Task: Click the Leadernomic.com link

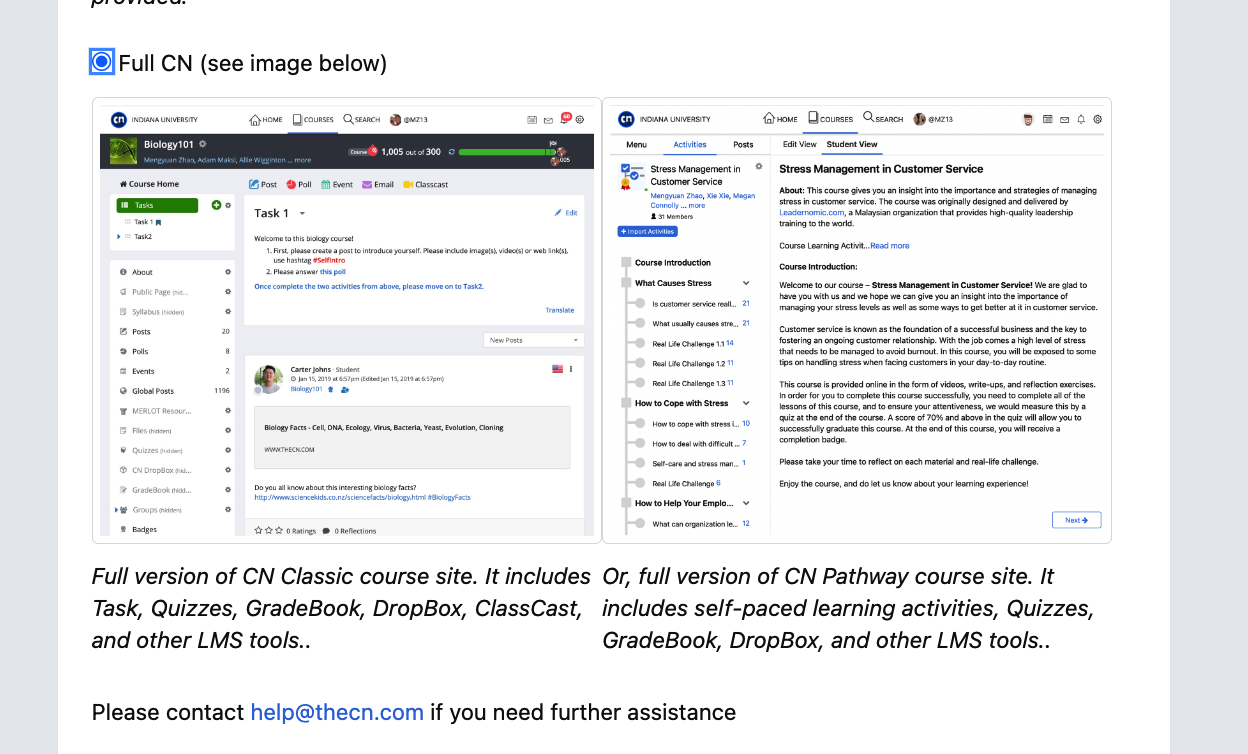Action: tap(814, 212)
